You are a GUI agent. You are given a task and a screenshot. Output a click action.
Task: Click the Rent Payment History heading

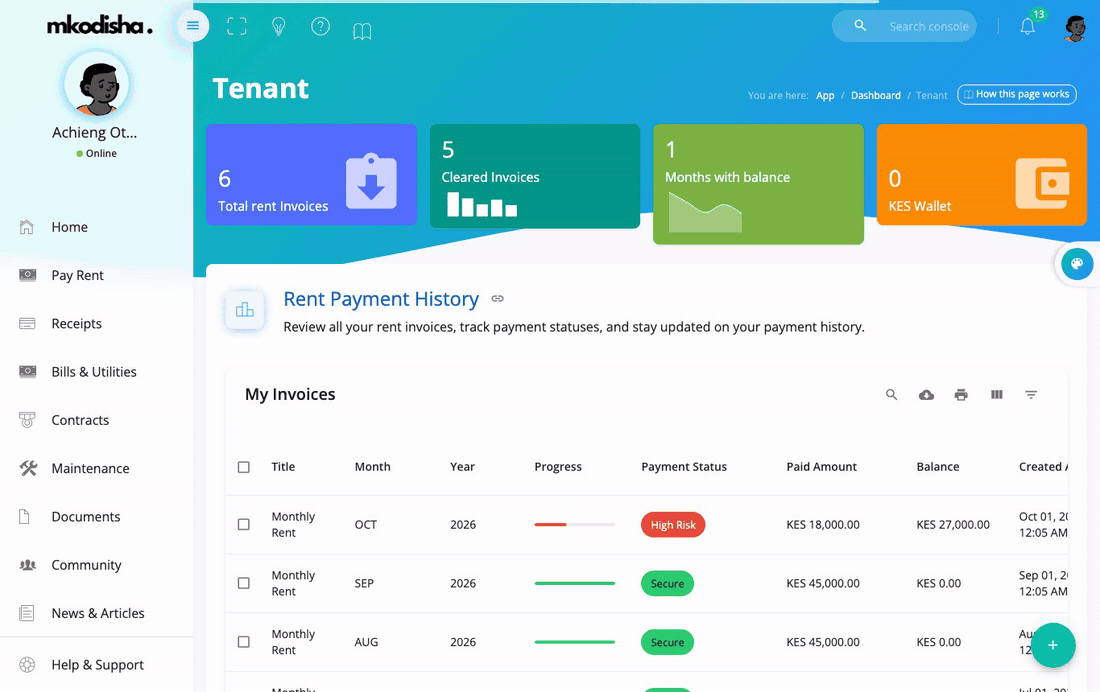[381, 299]
